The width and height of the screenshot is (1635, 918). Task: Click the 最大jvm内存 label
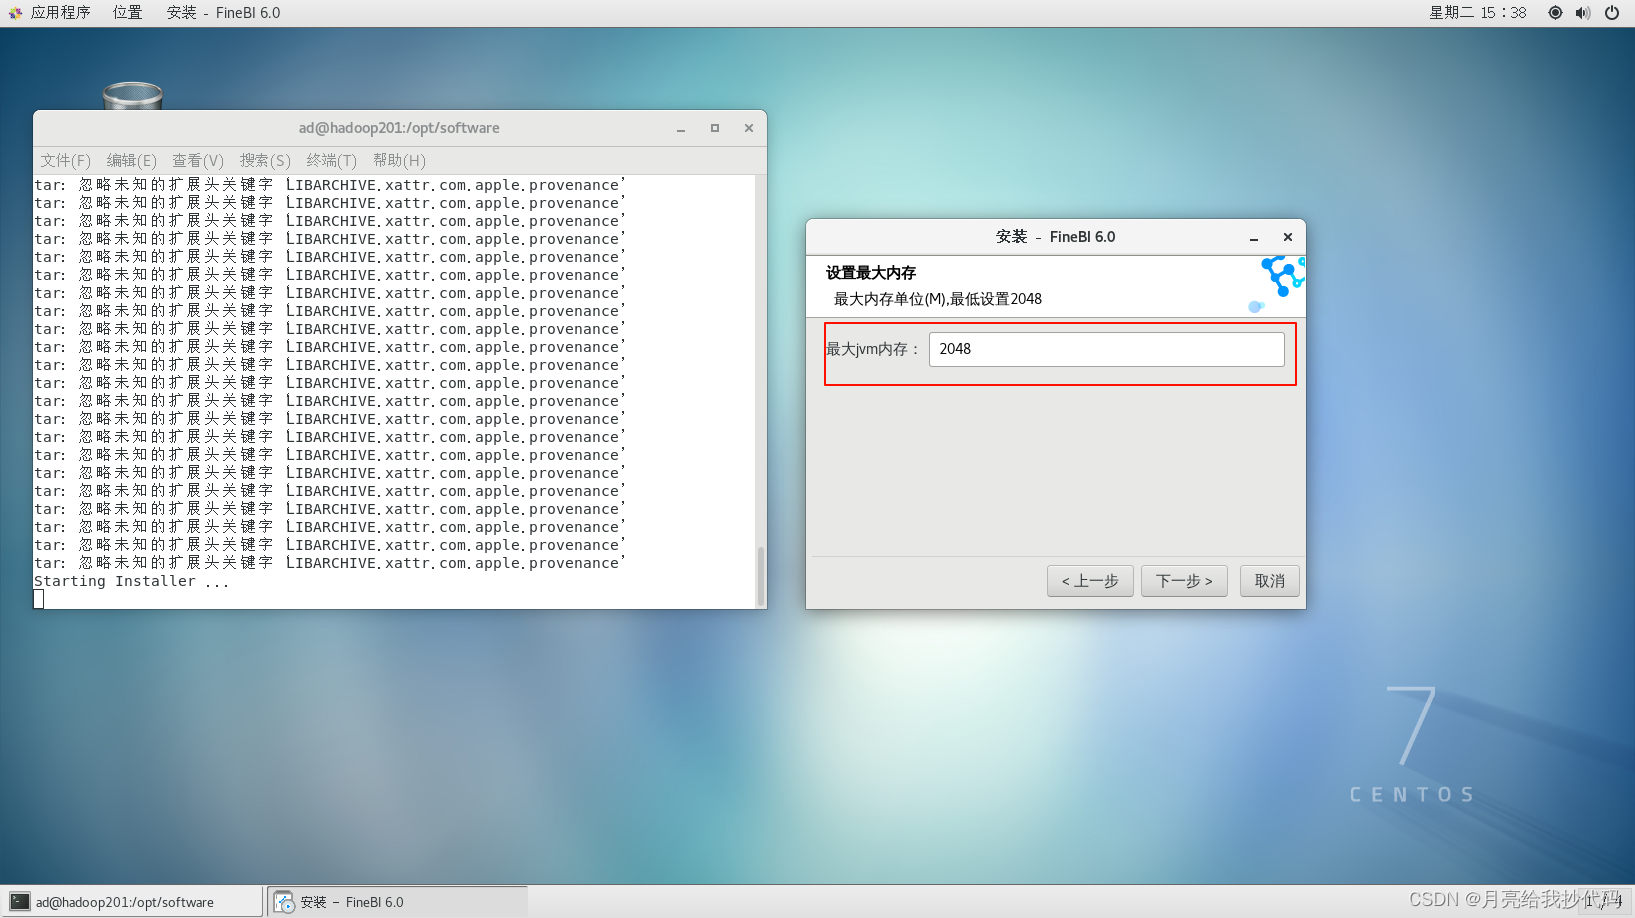point(873,349)
